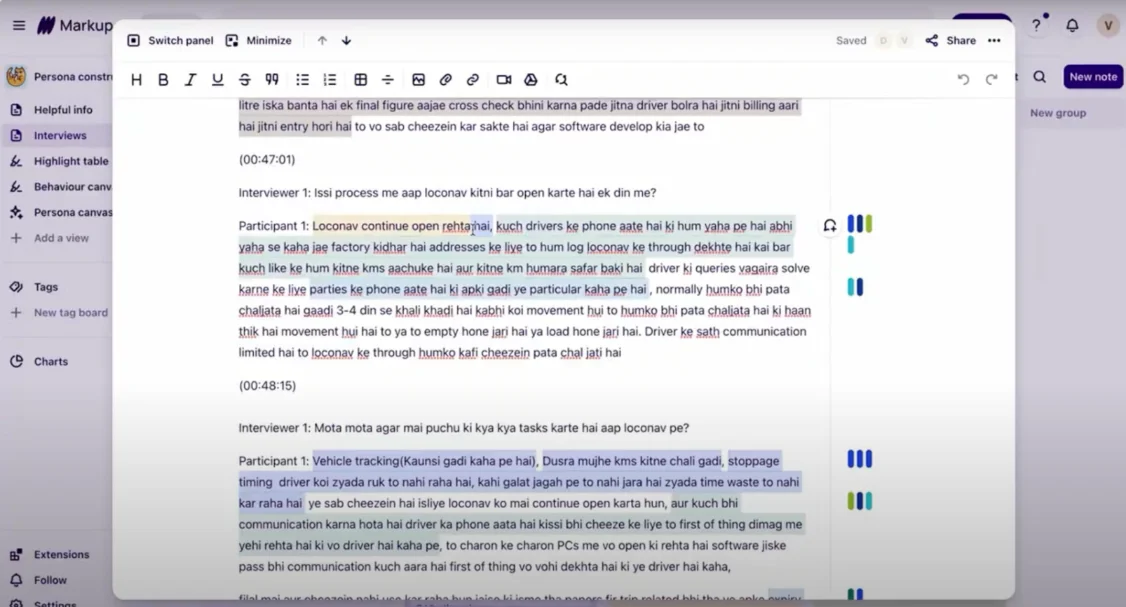Click Add a view

click(x=60, y=238)
